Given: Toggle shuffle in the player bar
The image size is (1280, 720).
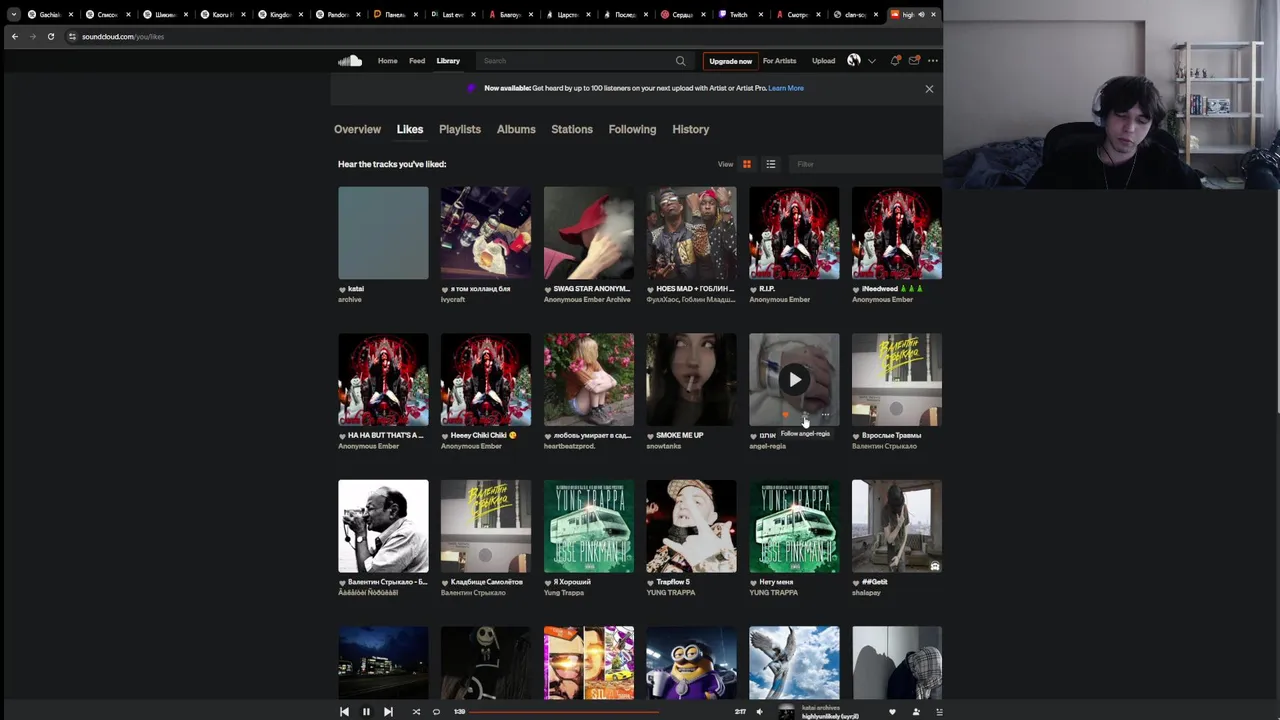Looking at the screenshot, I should click(416, 712).
